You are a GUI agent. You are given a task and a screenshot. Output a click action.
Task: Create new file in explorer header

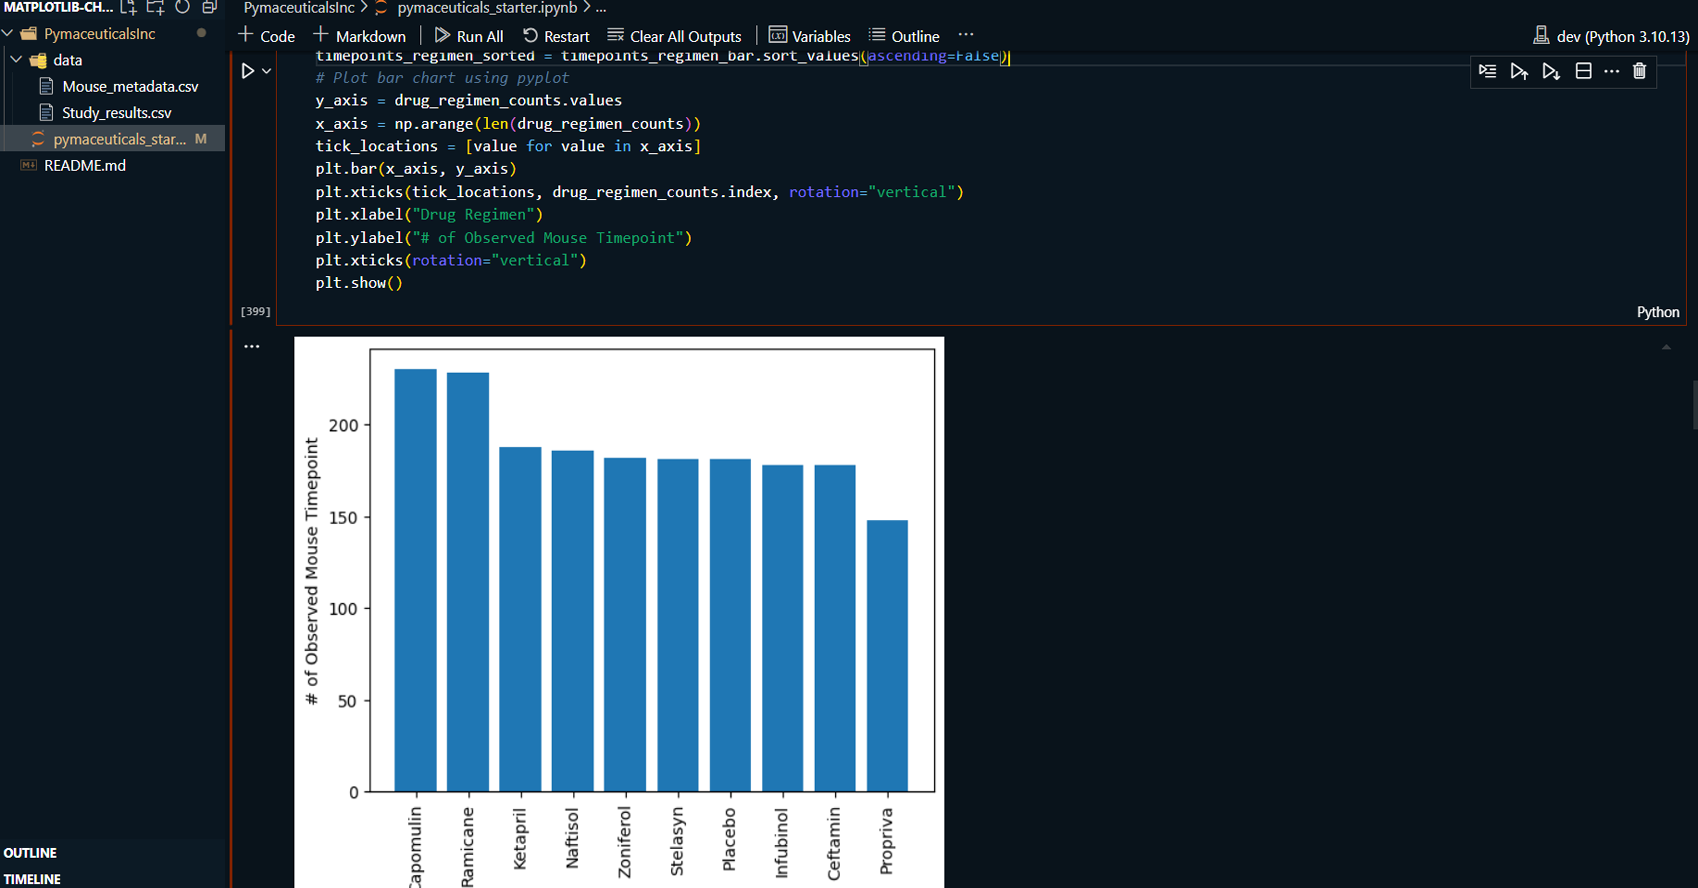point(129,7)
